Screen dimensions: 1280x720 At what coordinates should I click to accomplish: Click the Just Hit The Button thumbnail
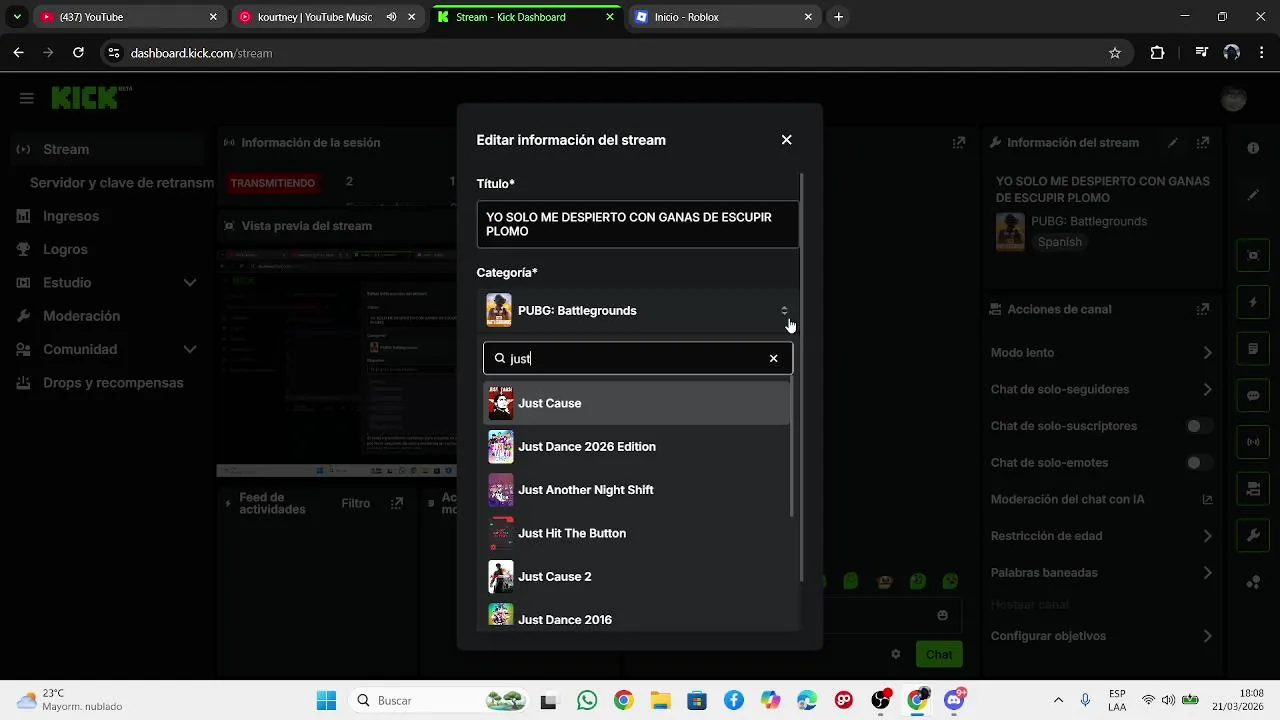pyautogui.click(x=500, y=533)
